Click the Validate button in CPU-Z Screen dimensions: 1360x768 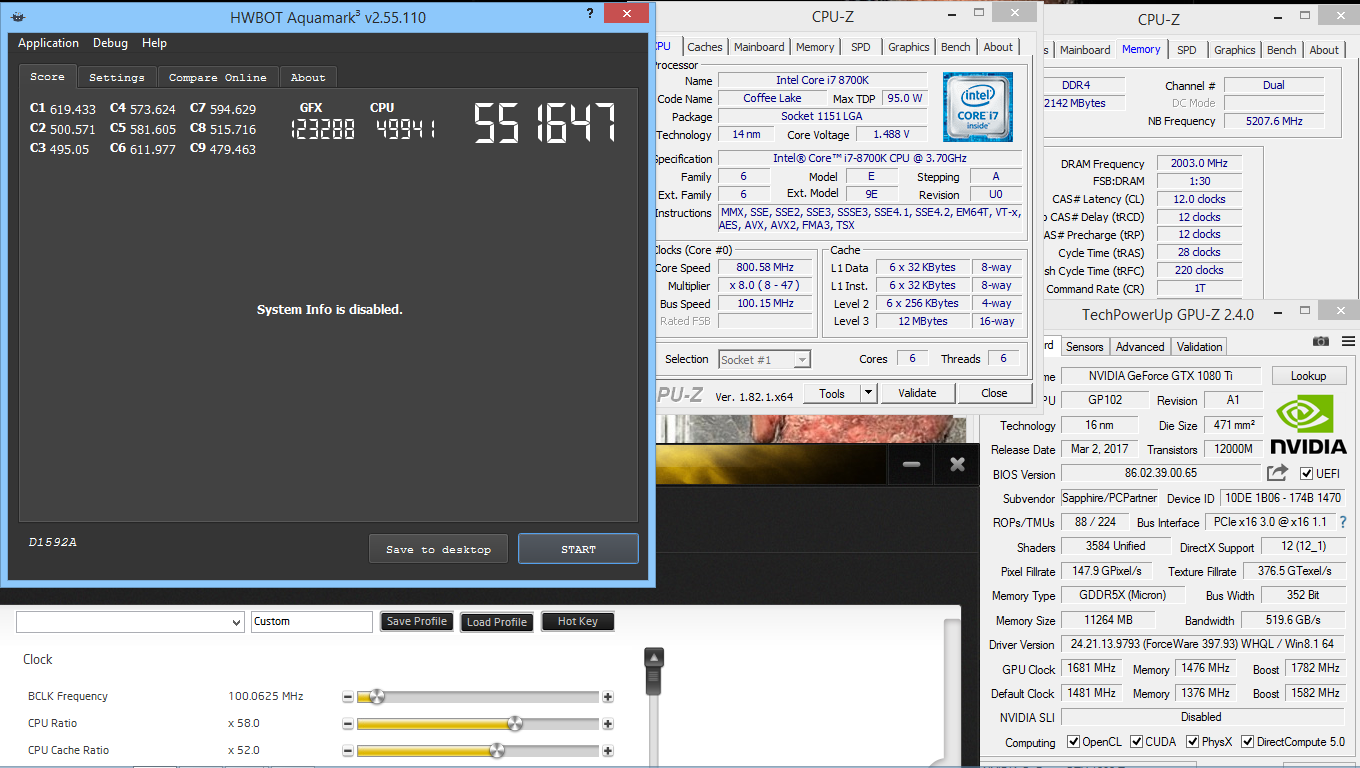coord(917,393)
